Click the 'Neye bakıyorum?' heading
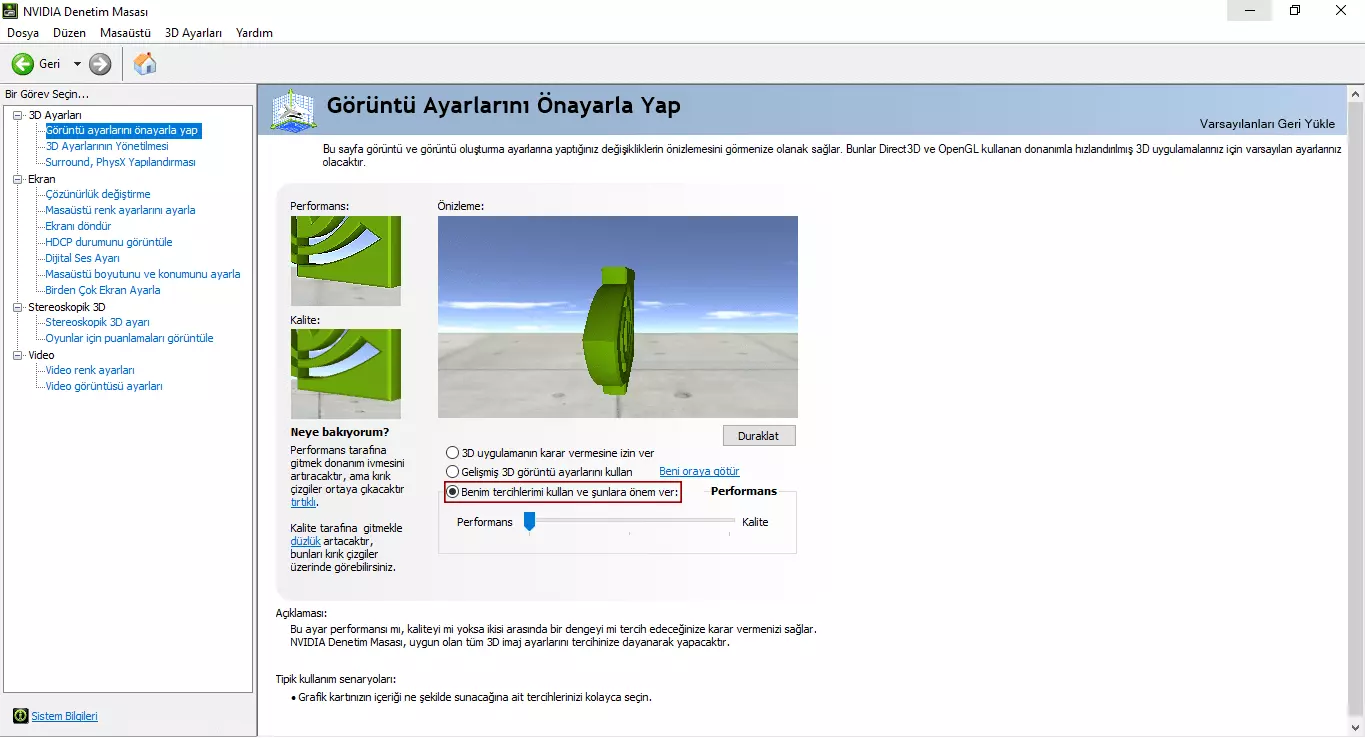The image size is (1365, 738). [340, 432]
